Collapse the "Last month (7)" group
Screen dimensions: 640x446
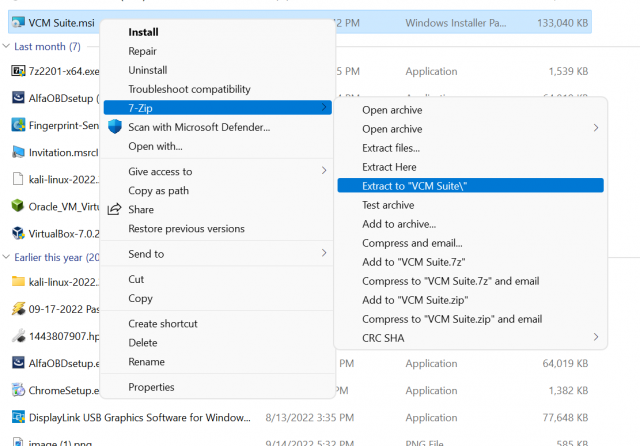point(8,46)
